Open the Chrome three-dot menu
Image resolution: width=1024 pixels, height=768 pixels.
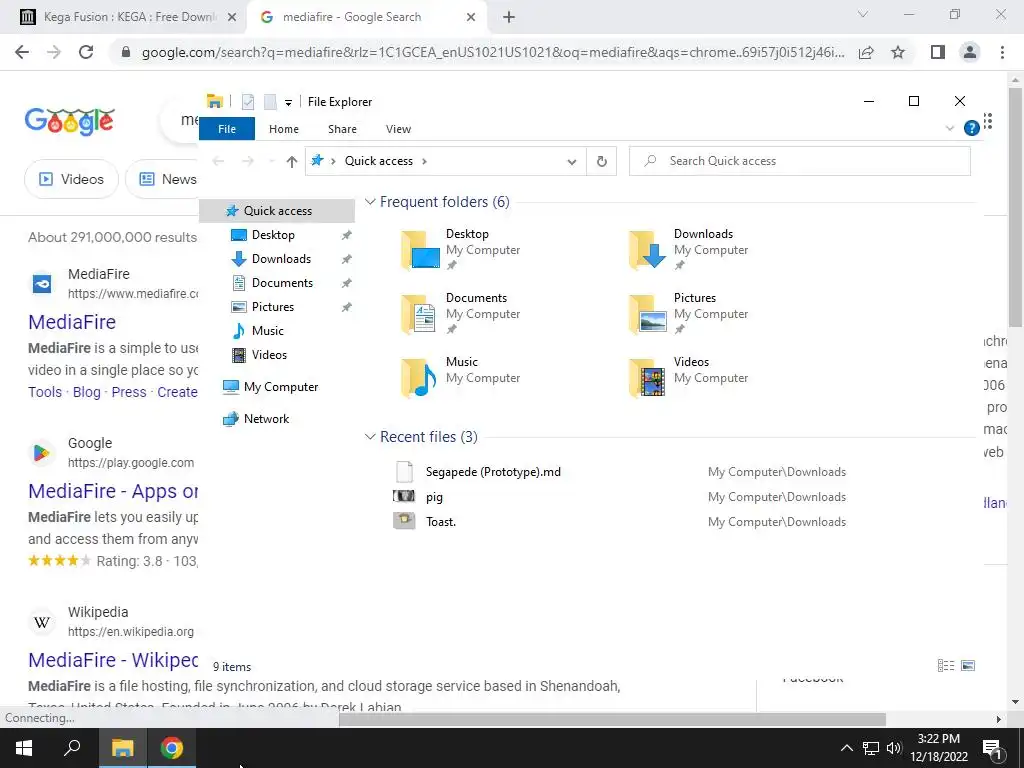(1002, 52)
